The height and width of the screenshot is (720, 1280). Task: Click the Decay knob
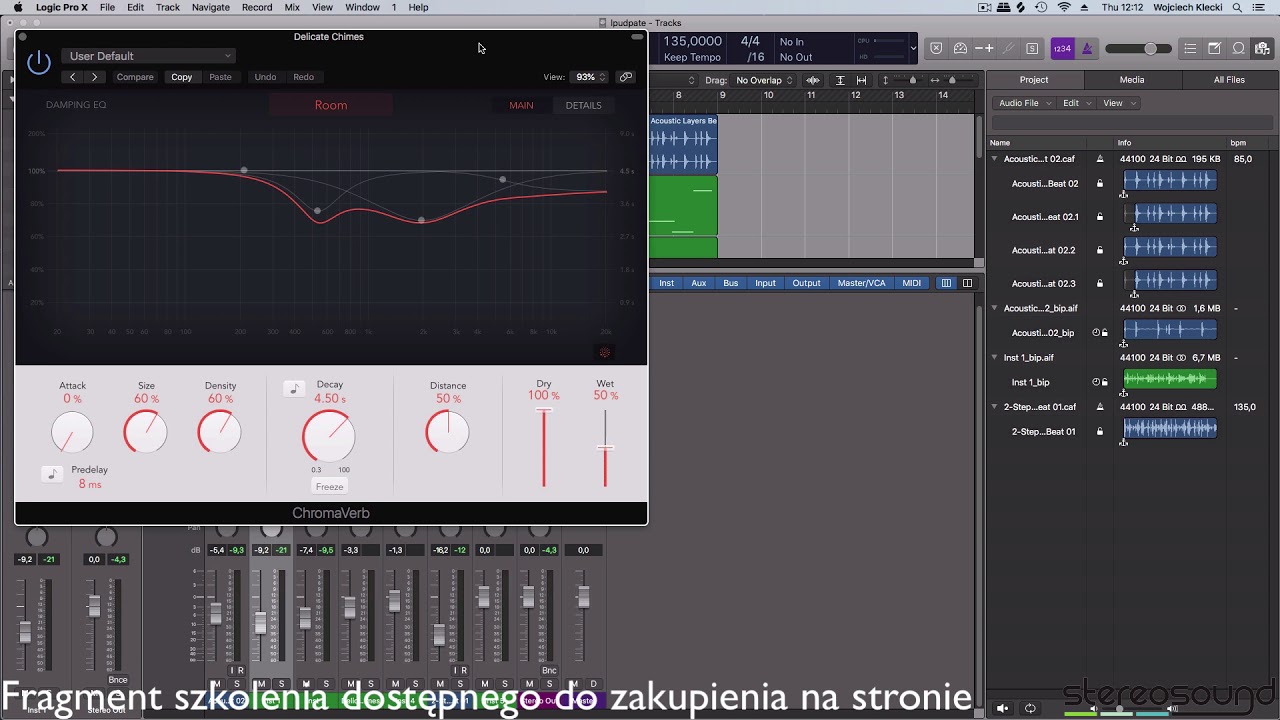[328, 436]
